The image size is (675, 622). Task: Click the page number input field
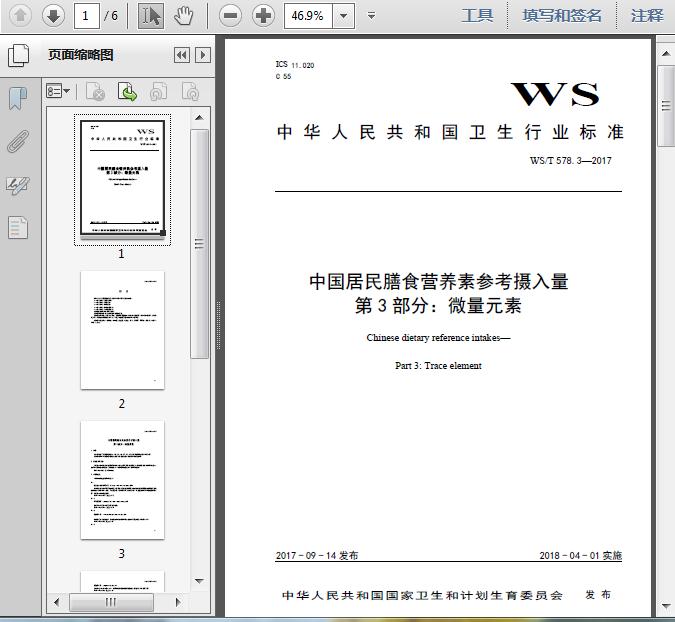pos(89,15)
